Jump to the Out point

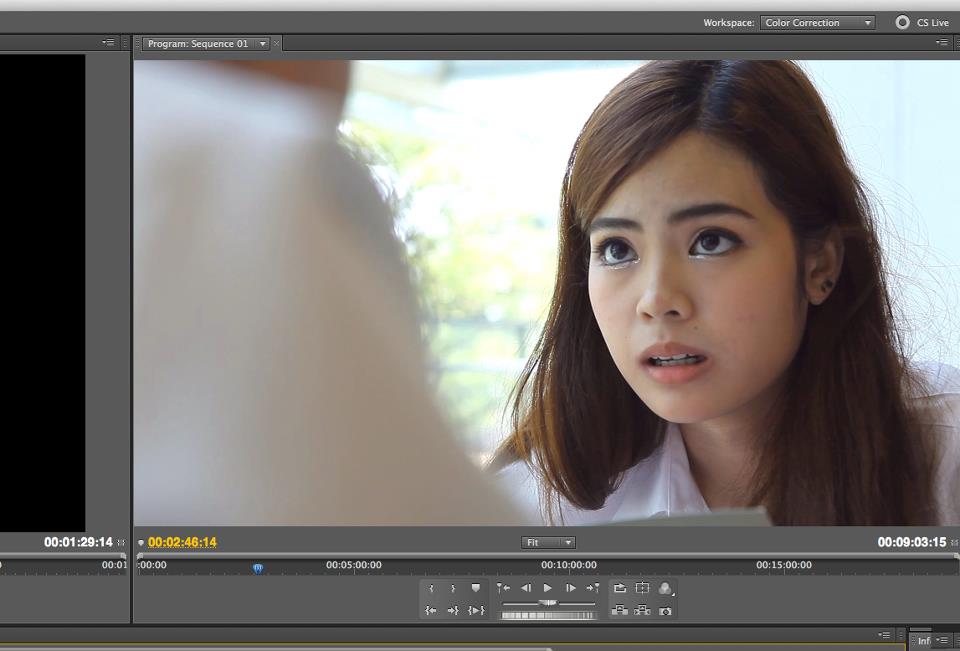[x=453, y=611]
